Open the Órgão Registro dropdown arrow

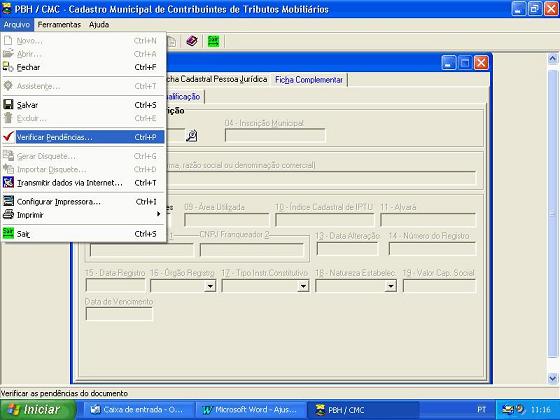tap(210, 286)
